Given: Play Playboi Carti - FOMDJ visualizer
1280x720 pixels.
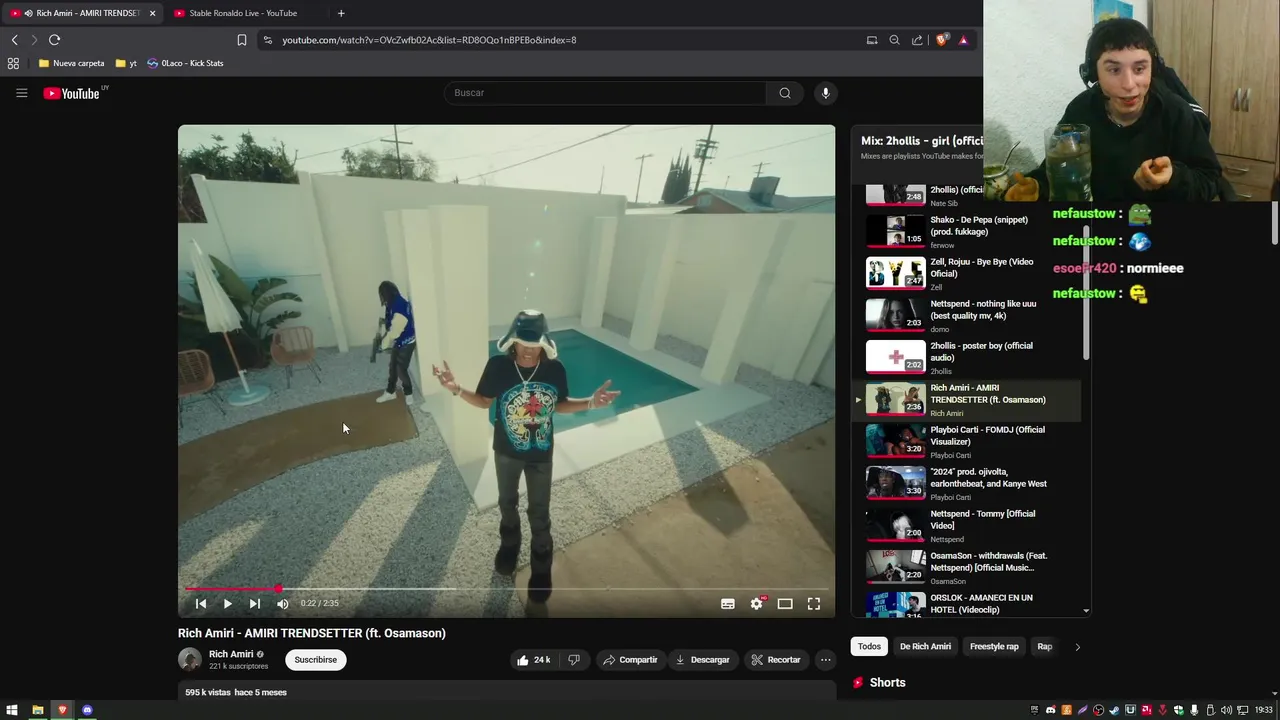Looking at the screenshot, I should click(966, 440).
